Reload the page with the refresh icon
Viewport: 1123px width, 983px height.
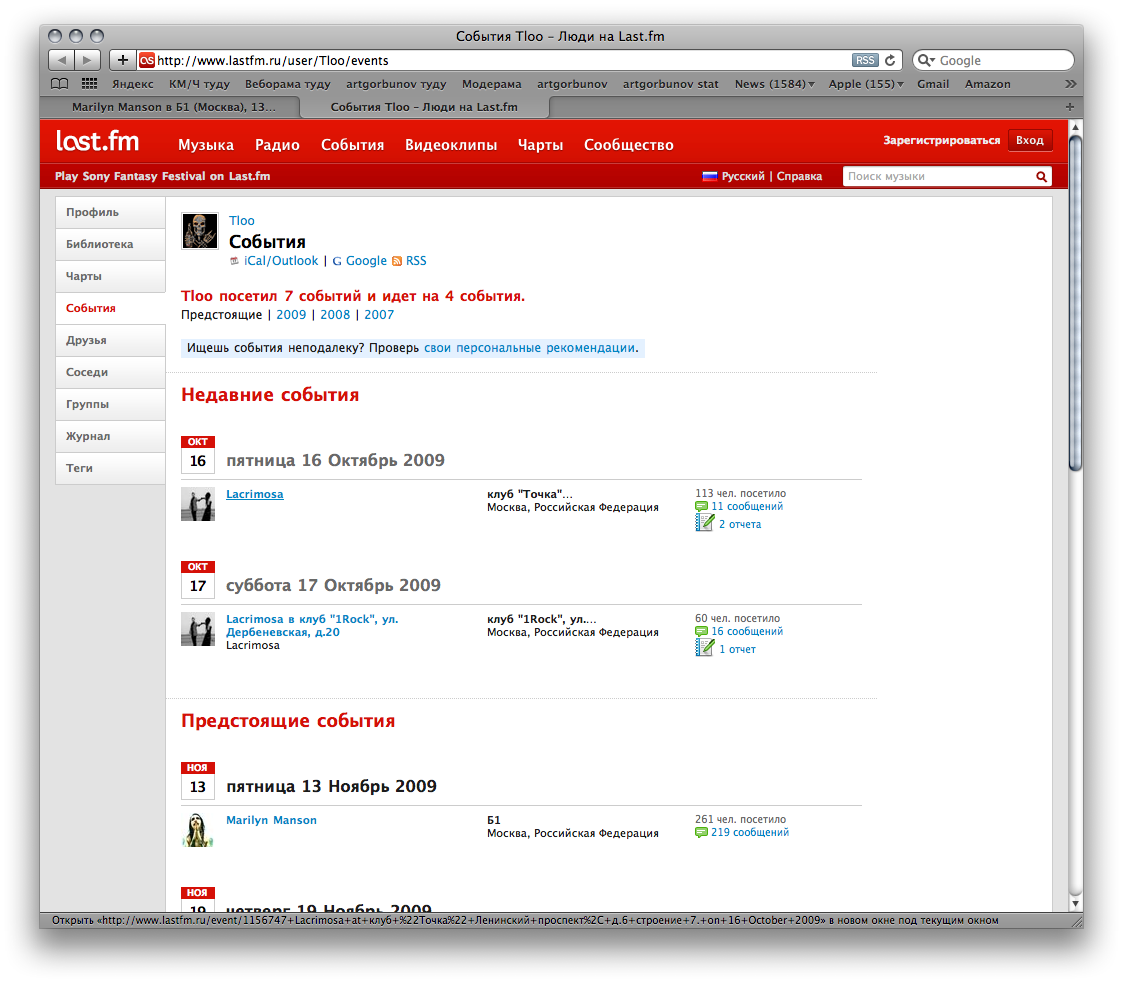coord(890,60)
